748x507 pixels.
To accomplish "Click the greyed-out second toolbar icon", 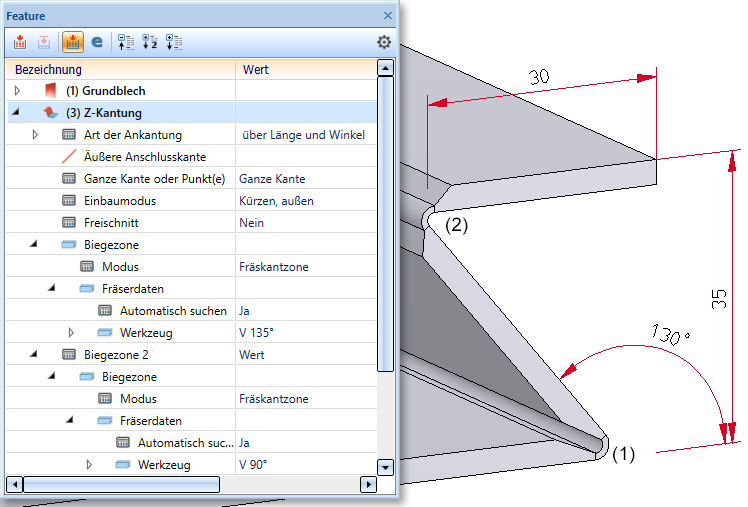I will tap(44, 42).
